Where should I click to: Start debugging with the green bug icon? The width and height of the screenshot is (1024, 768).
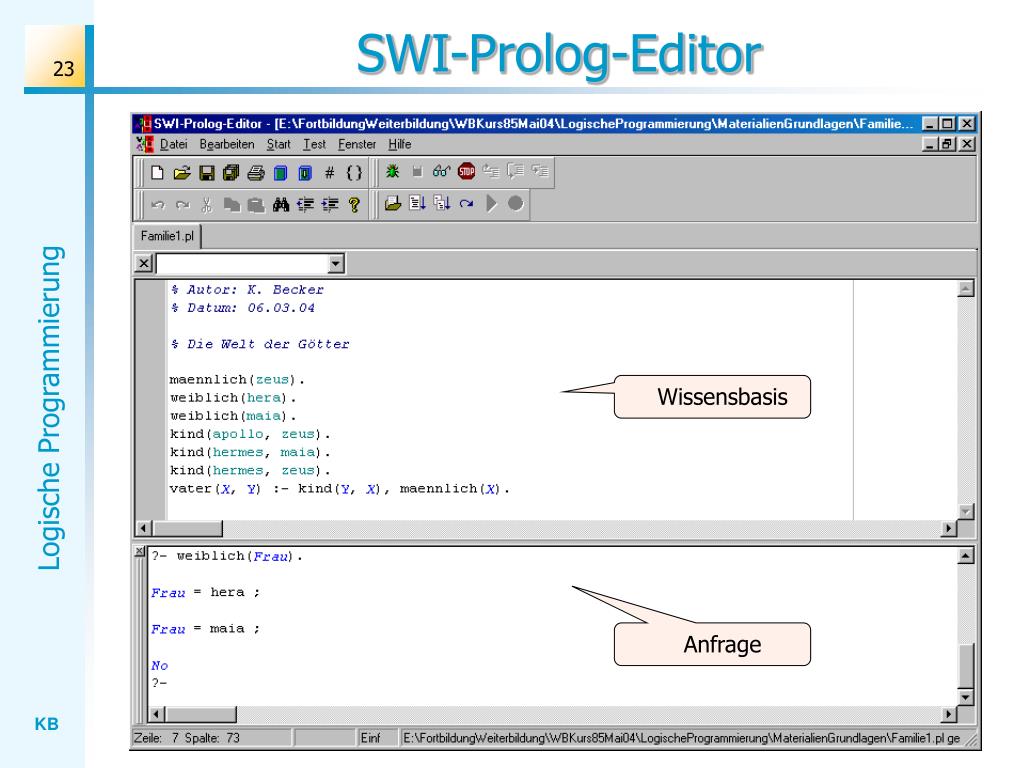pyautogui.click(x=392, y=172)
